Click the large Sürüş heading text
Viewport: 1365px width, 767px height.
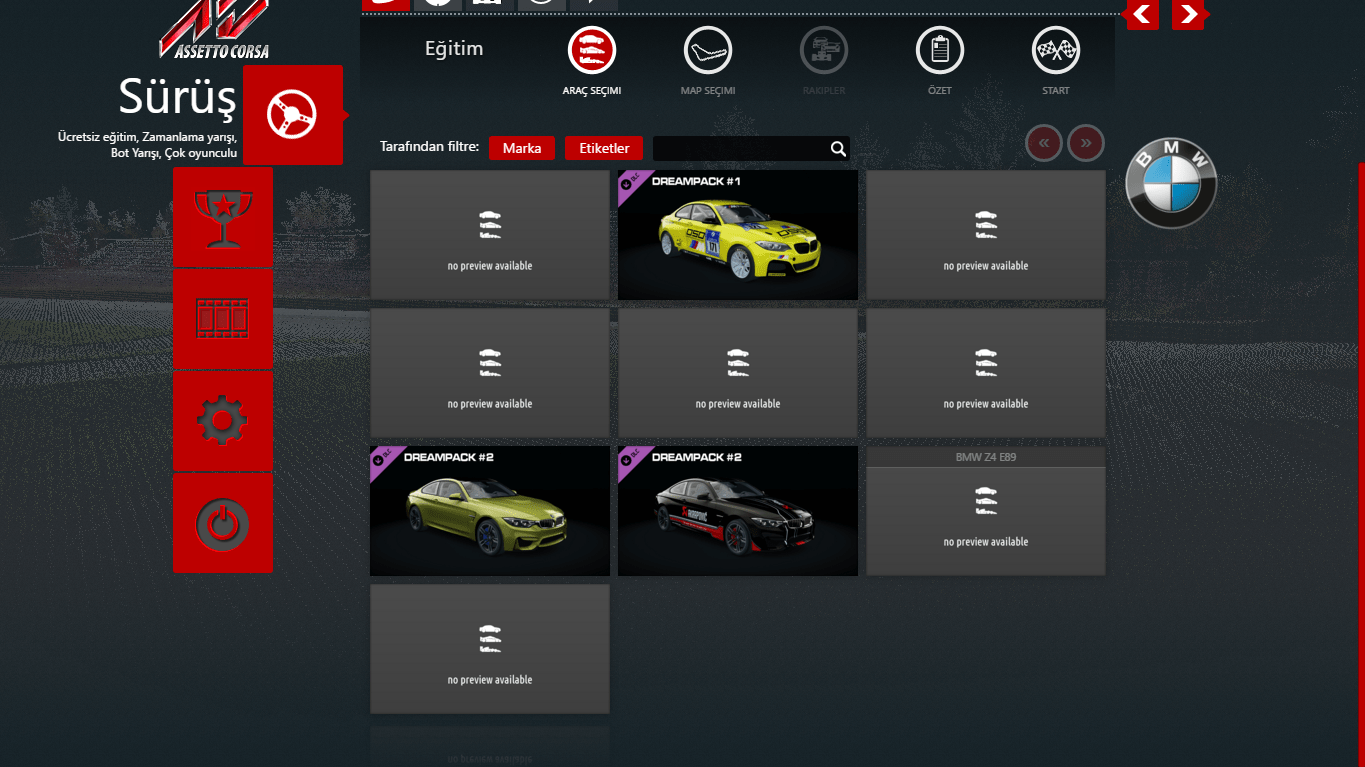tap(177, 96)
